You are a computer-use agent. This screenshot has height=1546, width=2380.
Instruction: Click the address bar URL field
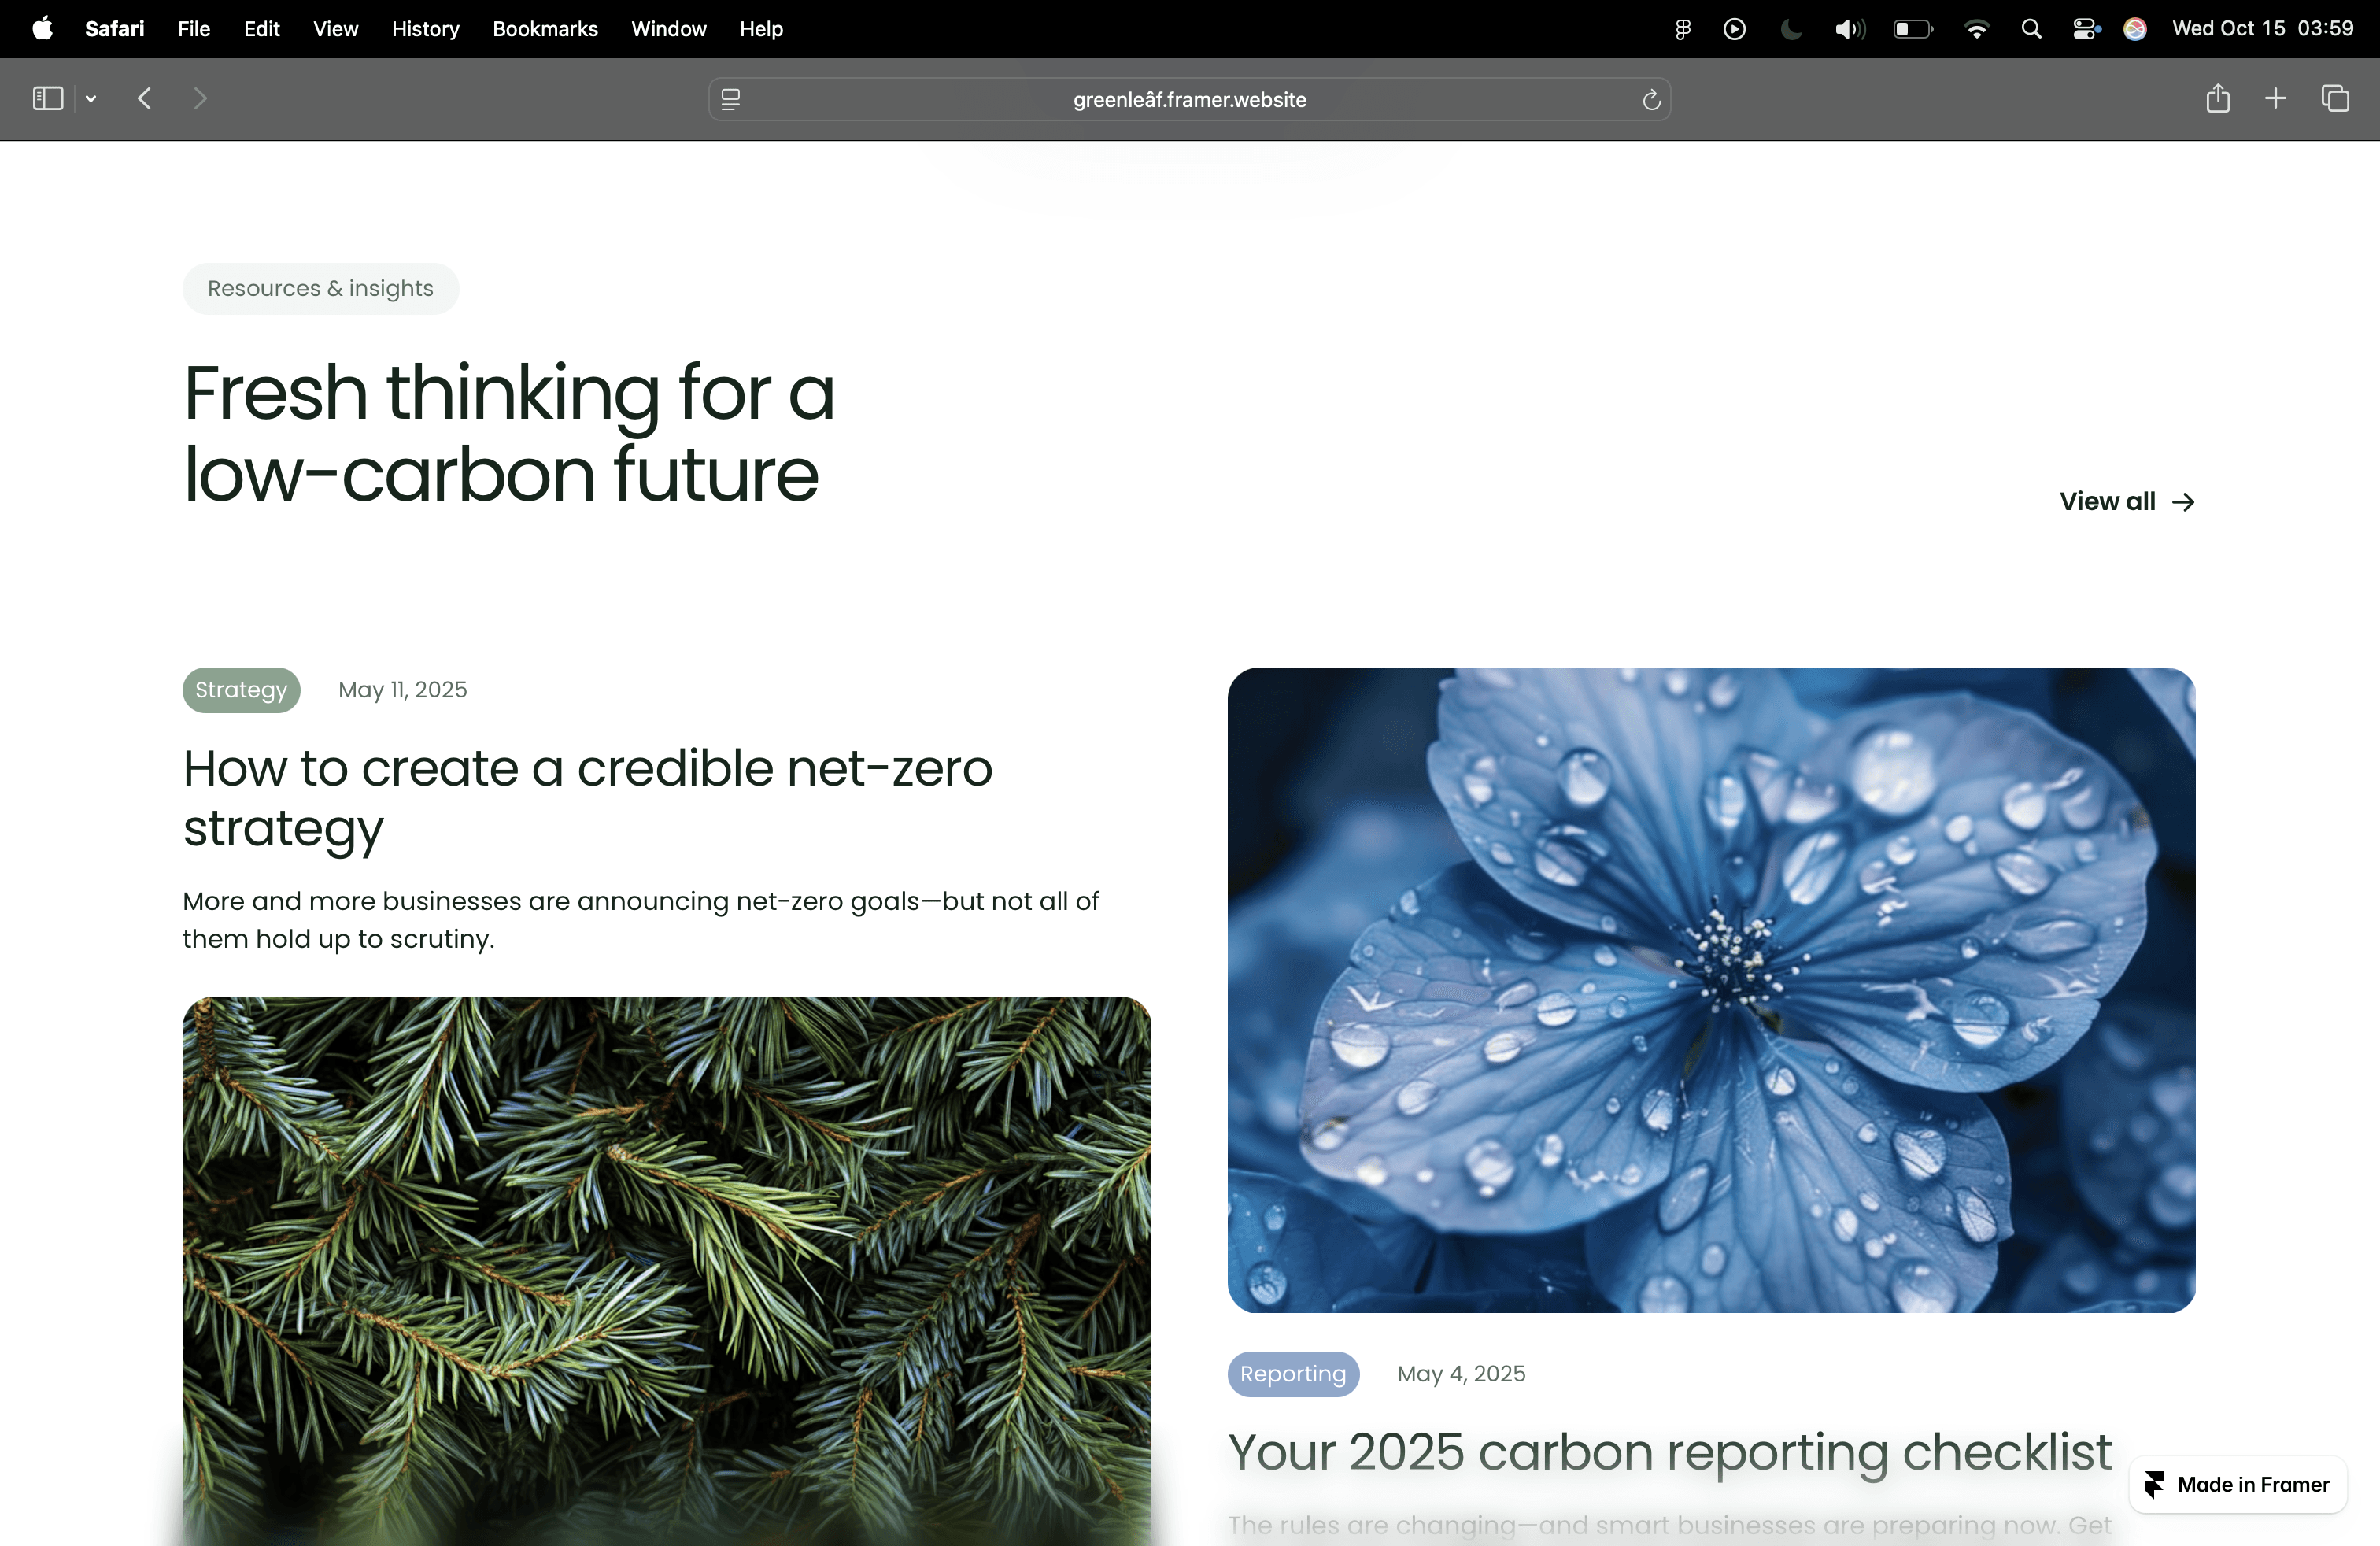(1189, 99)
